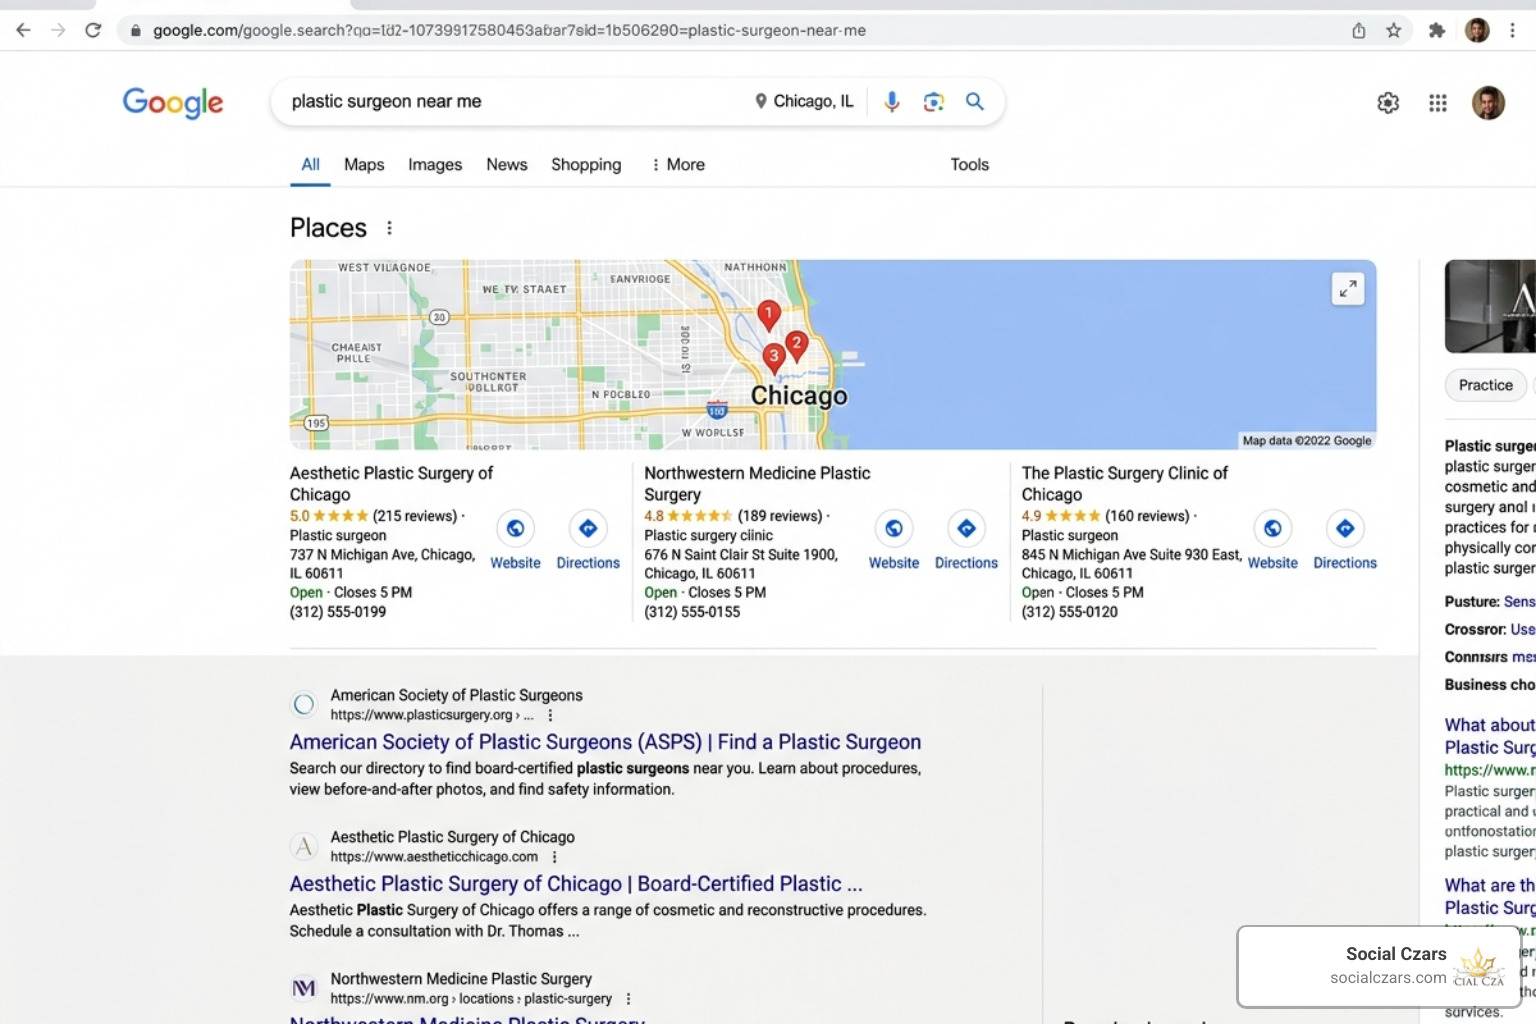Viewport: 1536px width, 1024px height.
Task: Open Aesthetic Plastic Surgery of Chicago Board-Certified result
Action: pos(576,884)
